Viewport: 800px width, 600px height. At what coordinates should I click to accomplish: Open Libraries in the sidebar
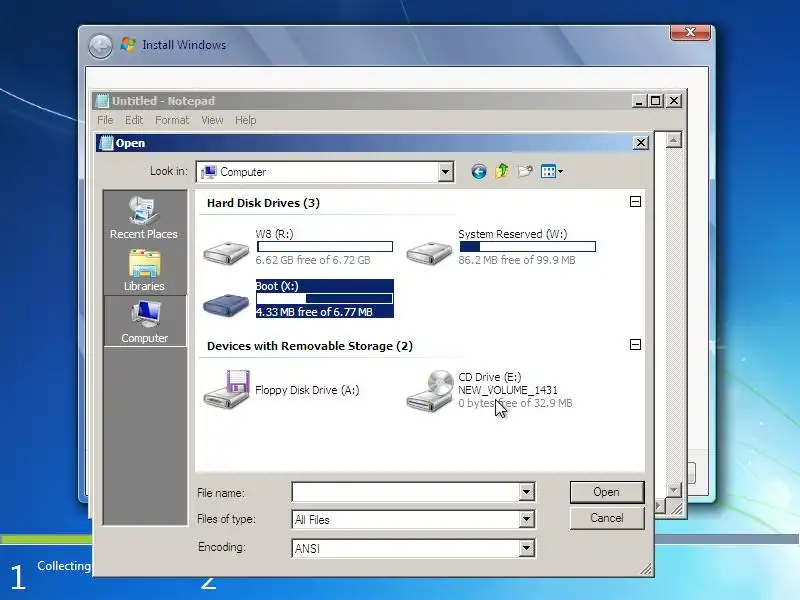(x=144, y=270)
